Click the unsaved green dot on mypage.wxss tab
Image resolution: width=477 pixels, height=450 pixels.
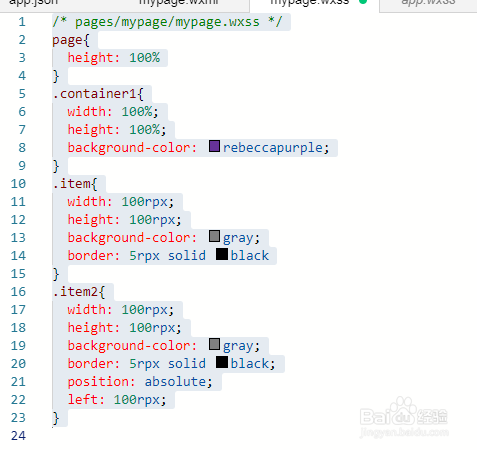[363, 2]
